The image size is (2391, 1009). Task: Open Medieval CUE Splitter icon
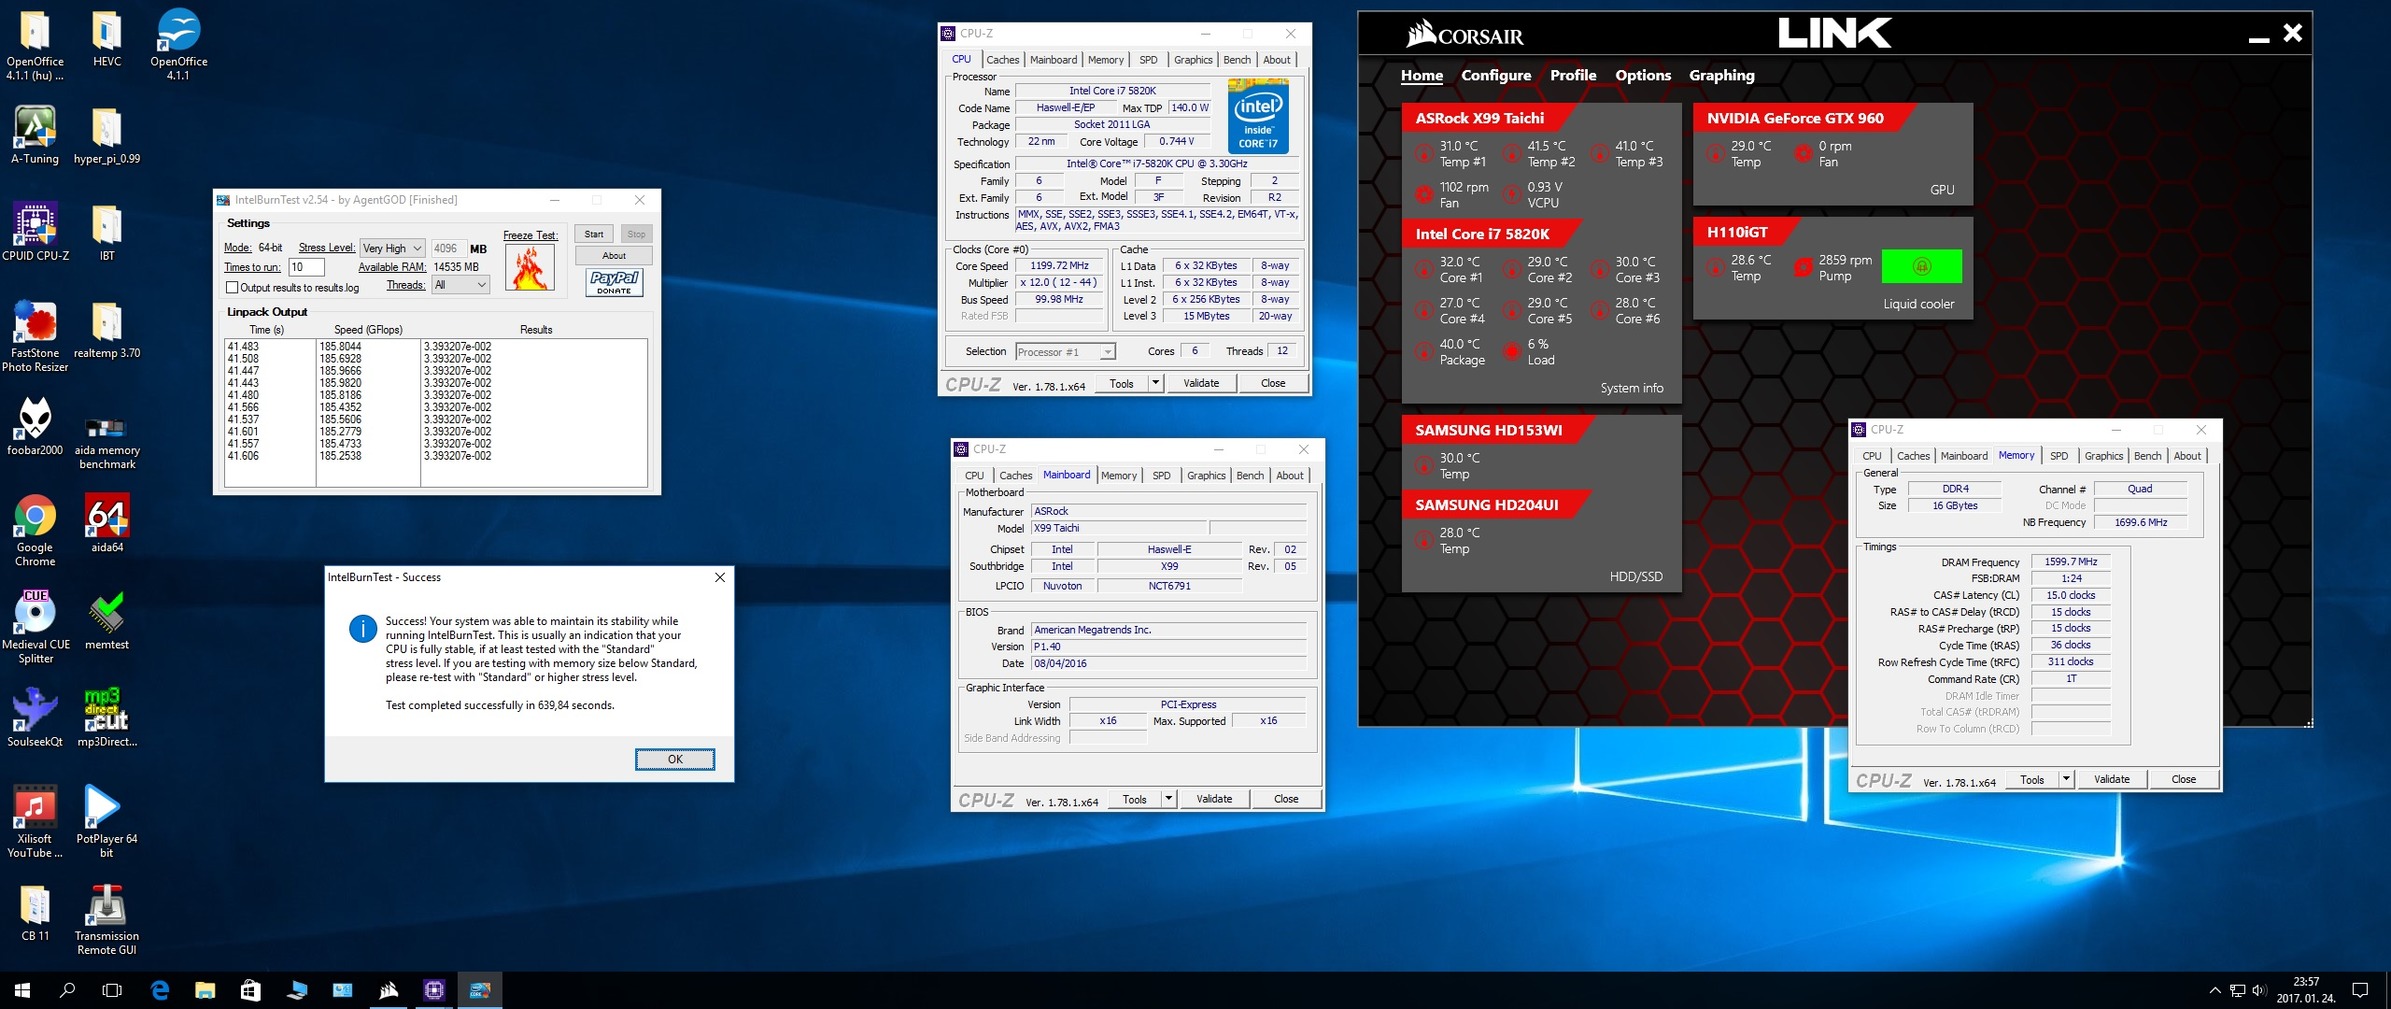point(35,628)
